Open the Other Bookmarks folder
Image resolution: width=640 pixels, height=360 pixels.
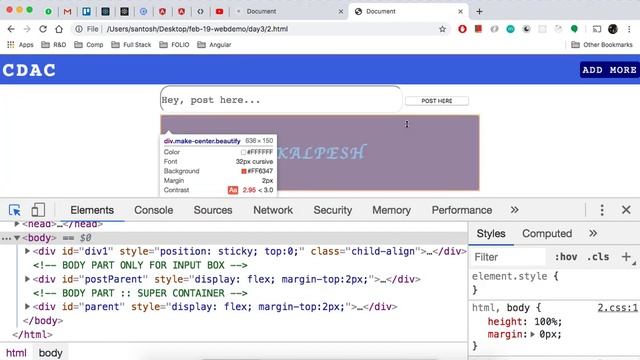pos(602,44)
